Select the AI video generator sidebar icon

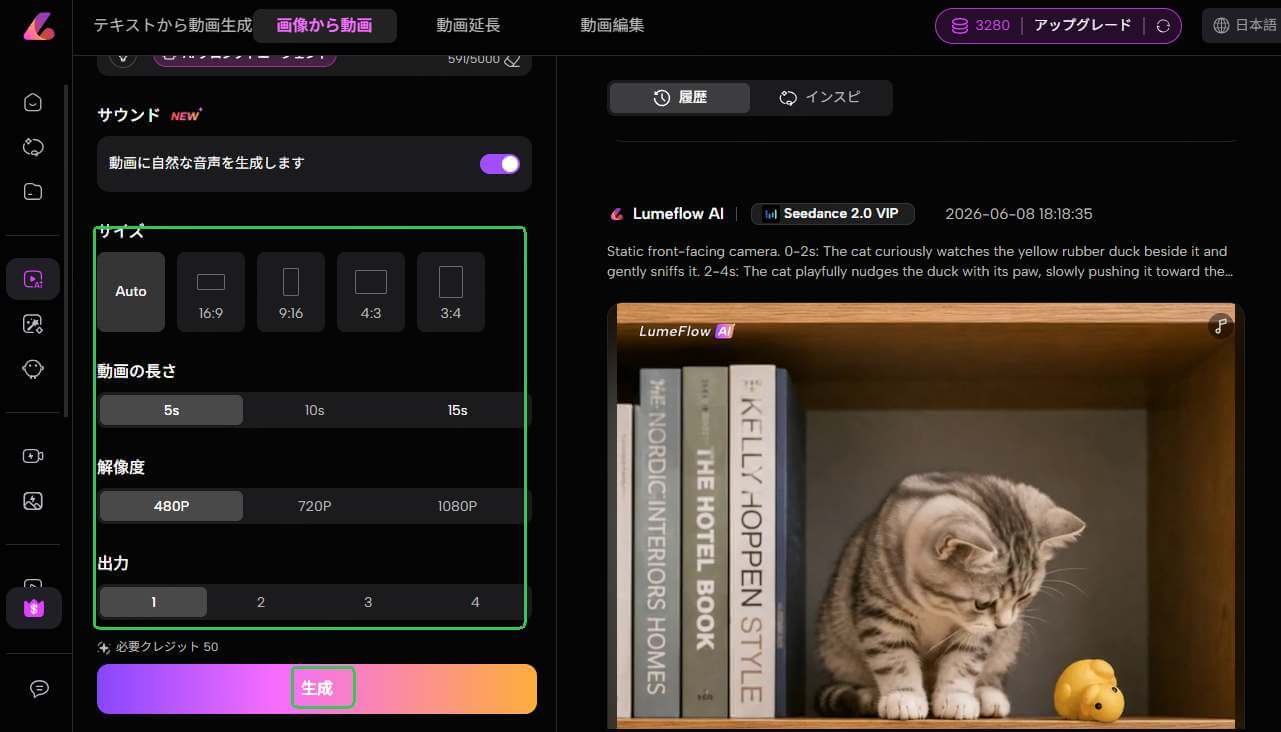coord(33,279)
